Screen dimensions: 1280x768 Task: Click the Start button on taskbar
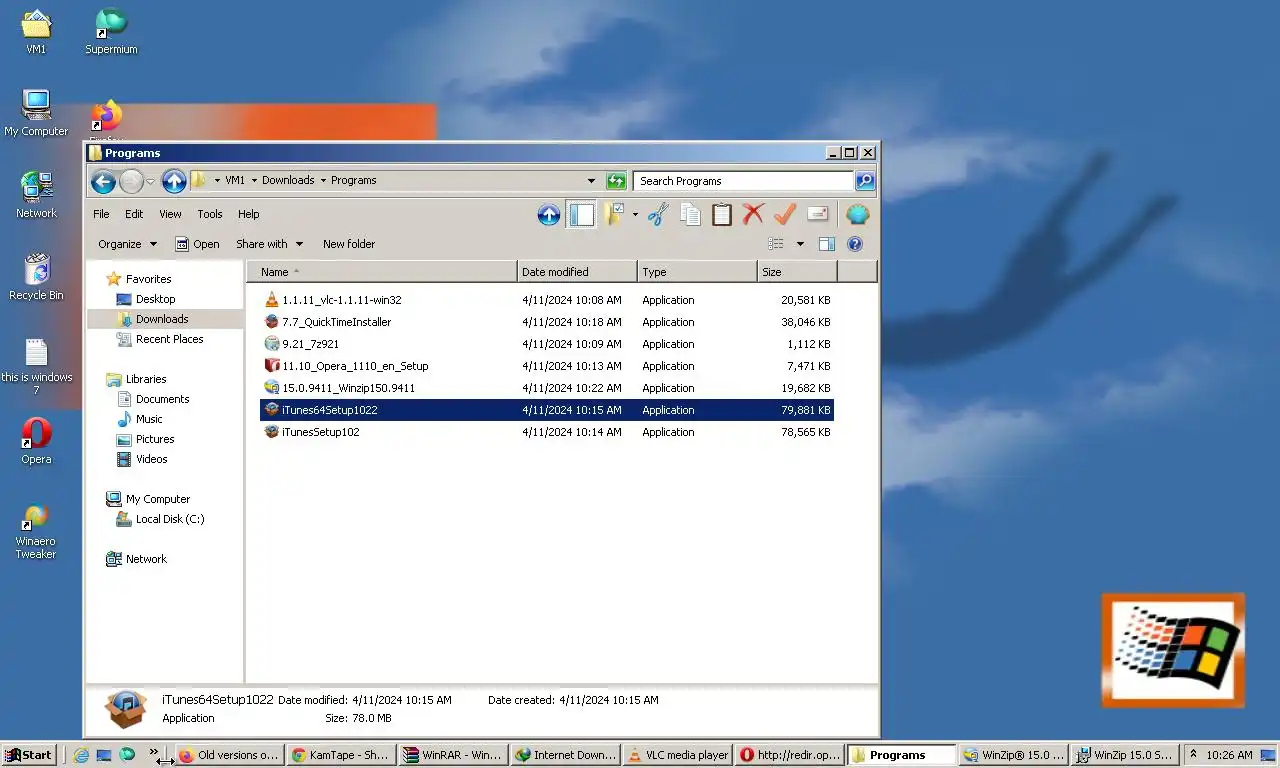pos(28,755)
